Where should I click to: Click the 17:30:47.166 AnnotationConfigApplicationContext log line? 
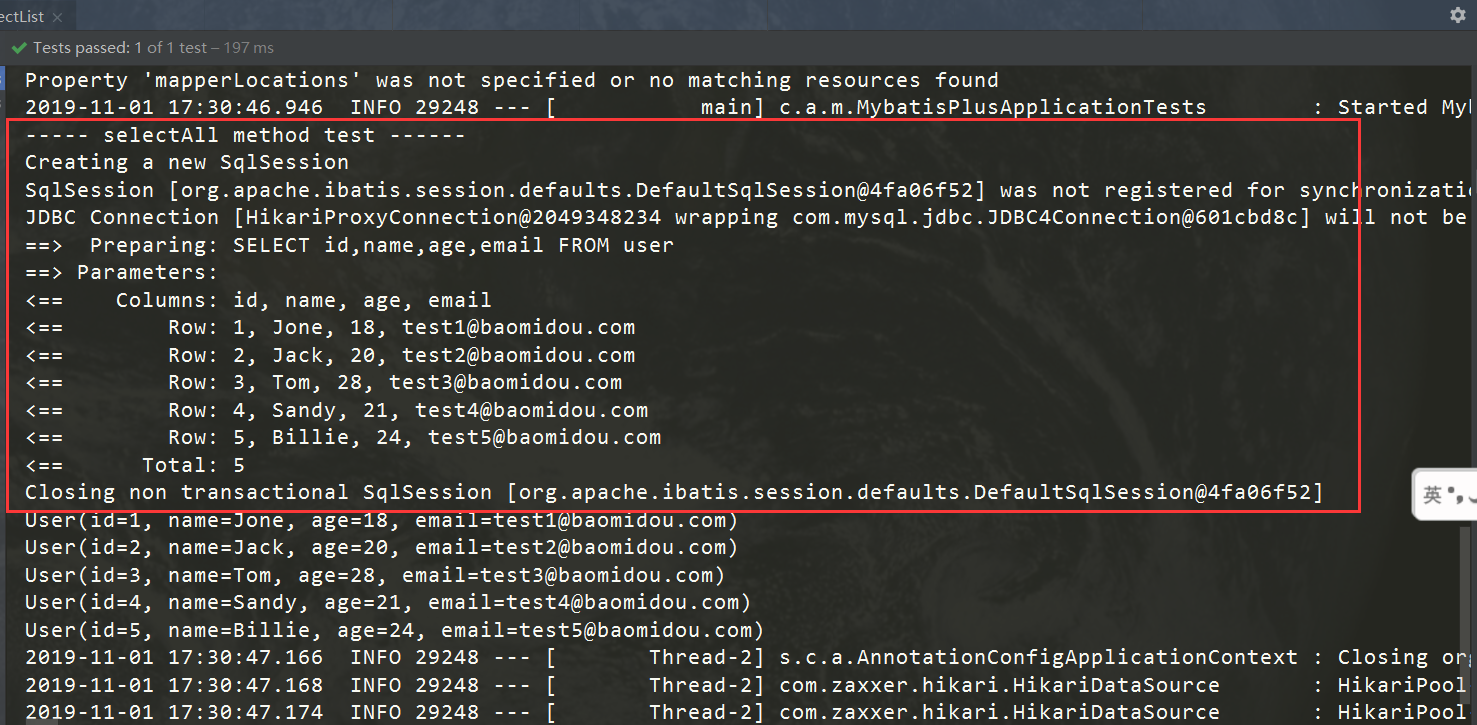(x=750, y=657)
